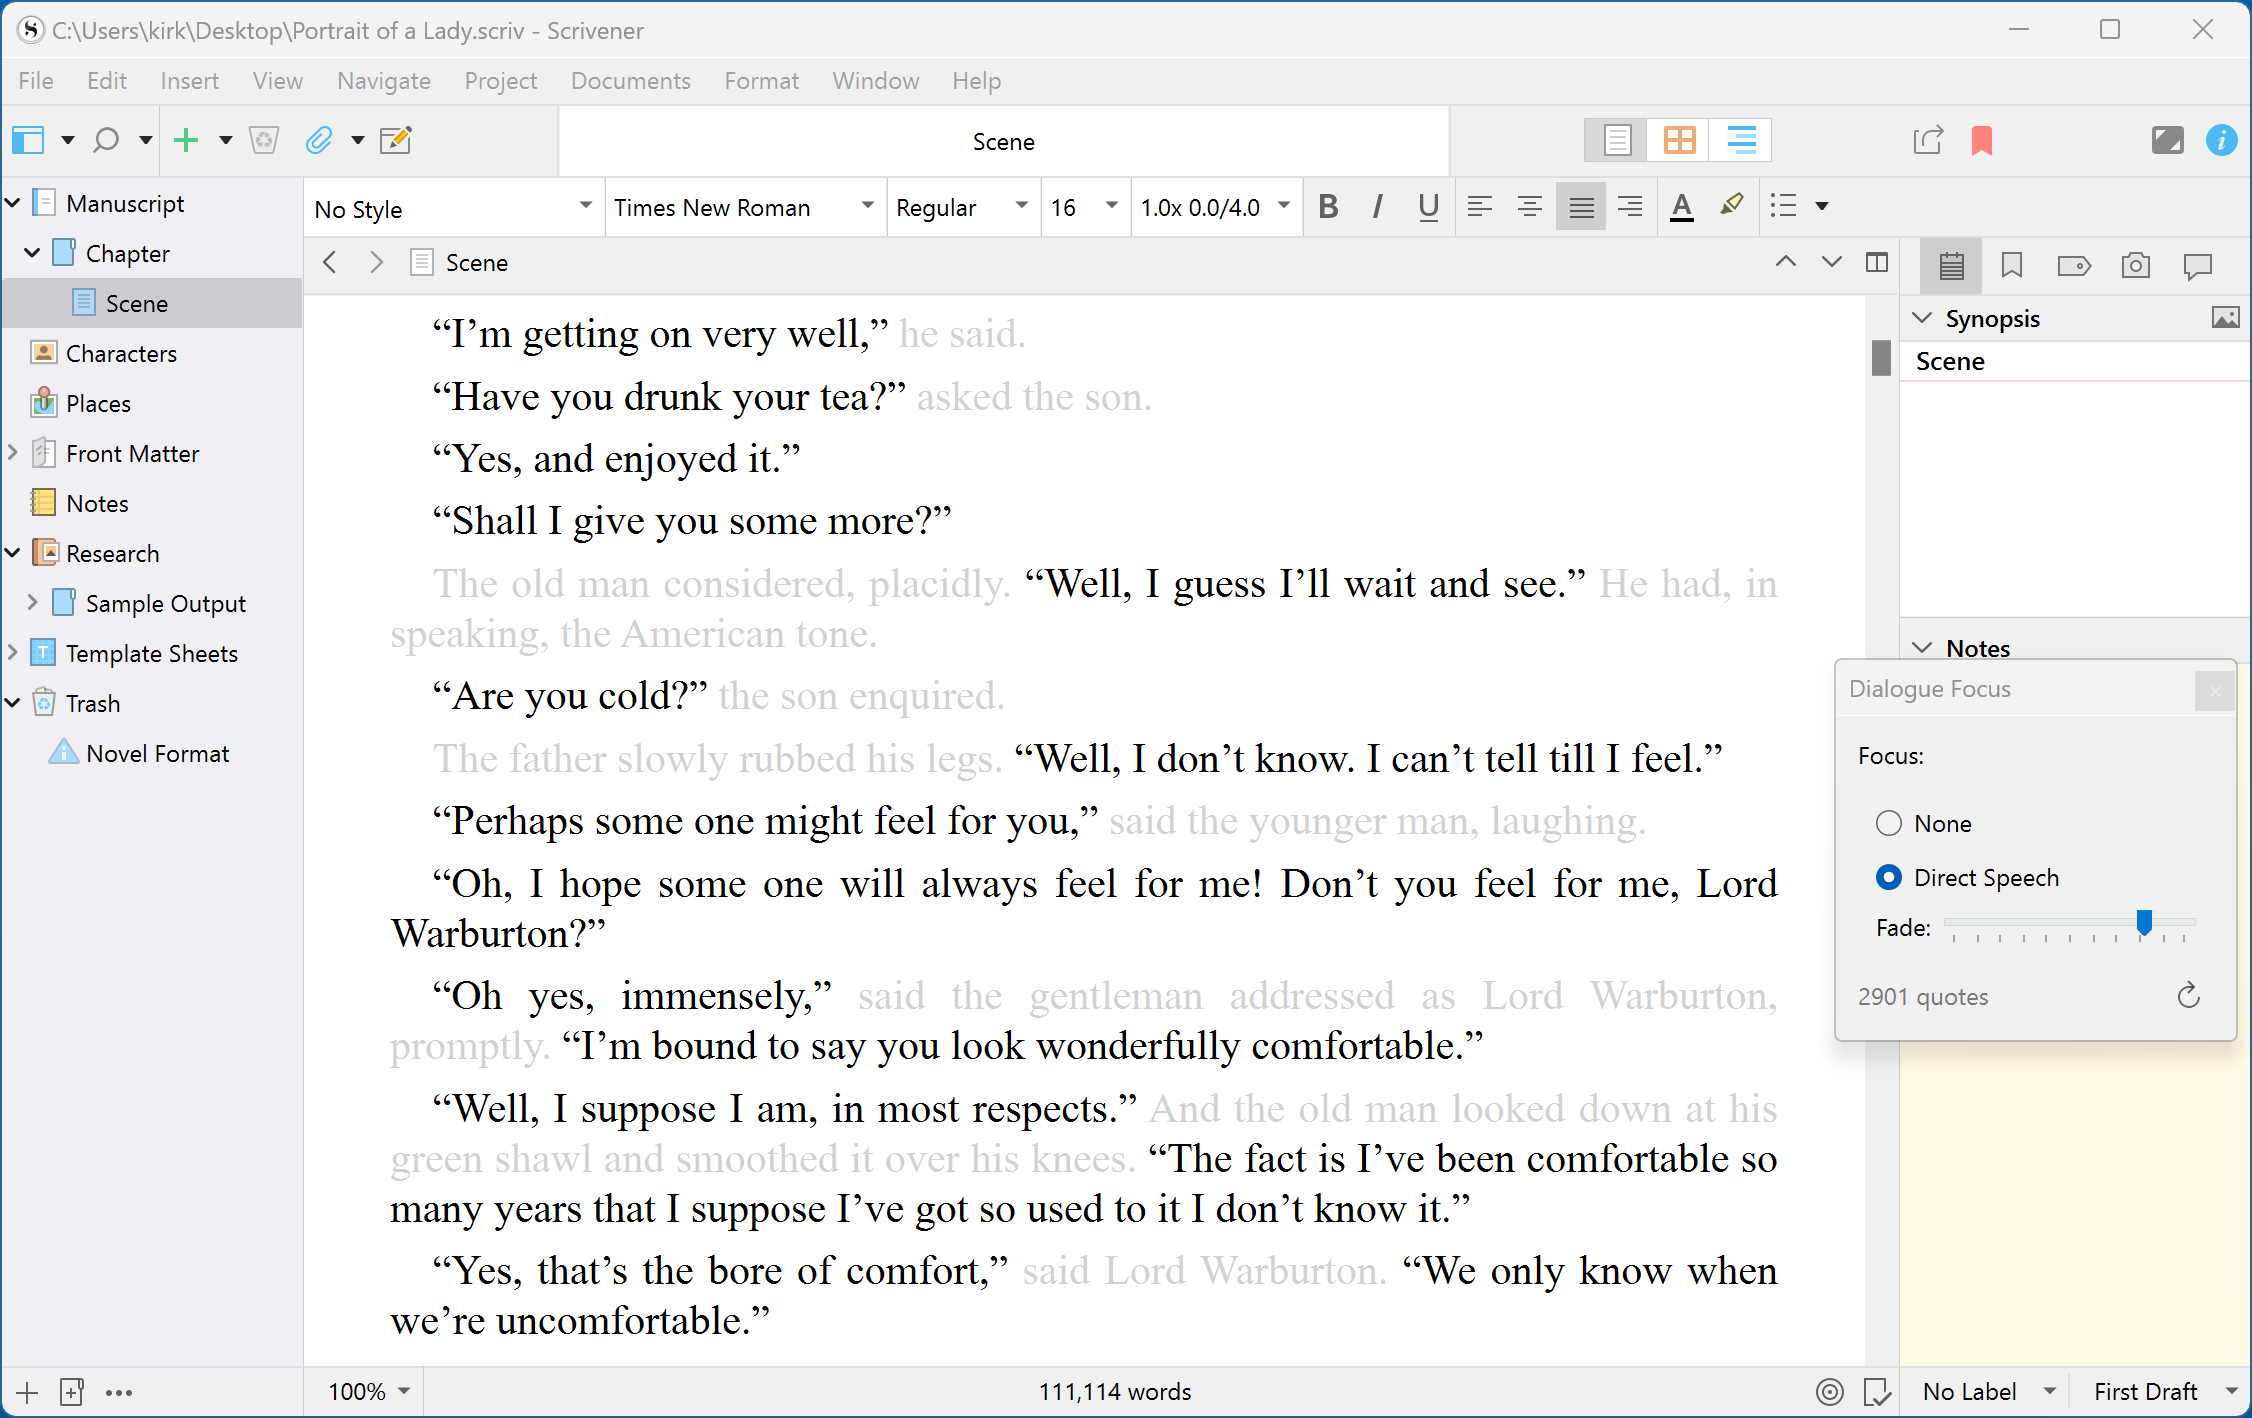Toggle the split editor button
This screenshot has width=2252, height=1418.
point(1877,263)
